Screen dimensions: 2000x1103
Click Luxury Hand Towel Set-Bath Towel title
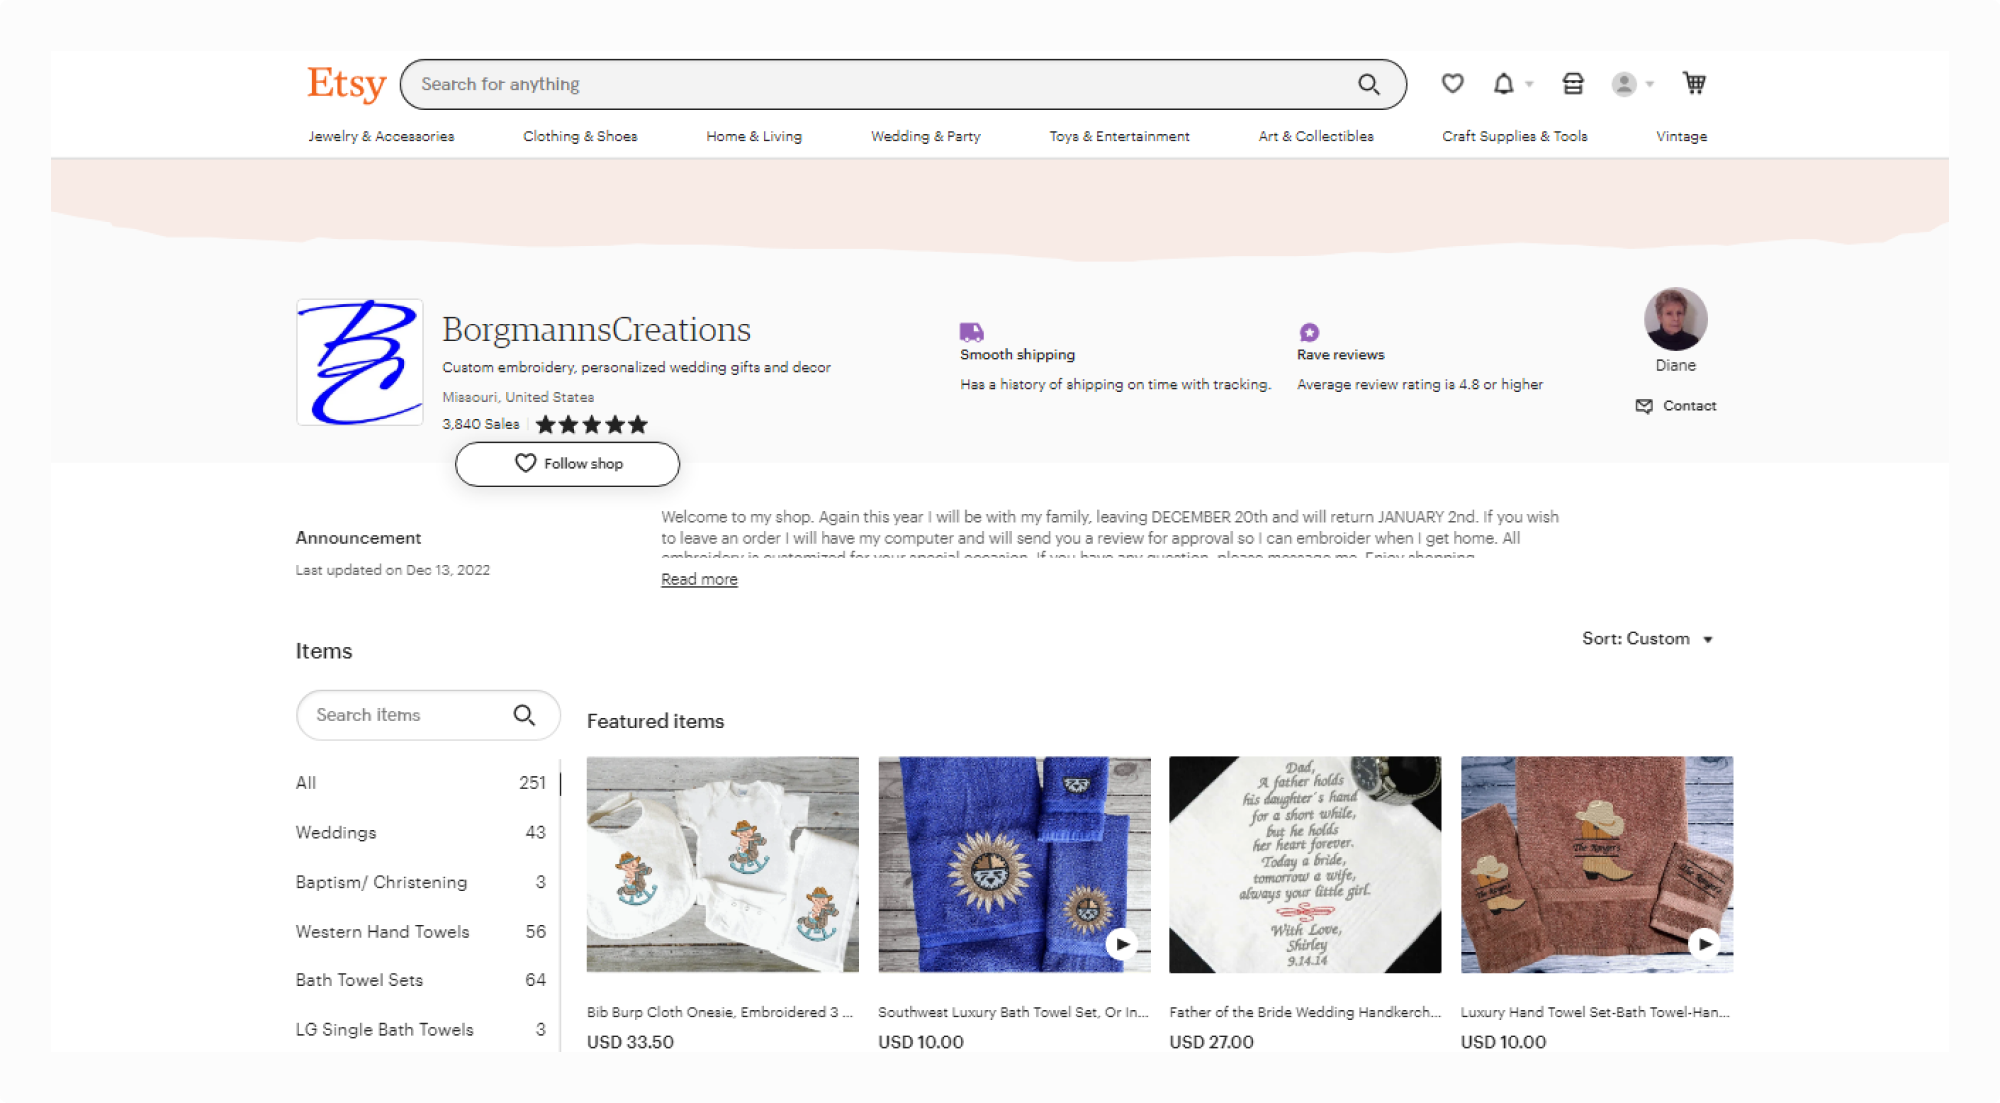click(1595, 1012)
